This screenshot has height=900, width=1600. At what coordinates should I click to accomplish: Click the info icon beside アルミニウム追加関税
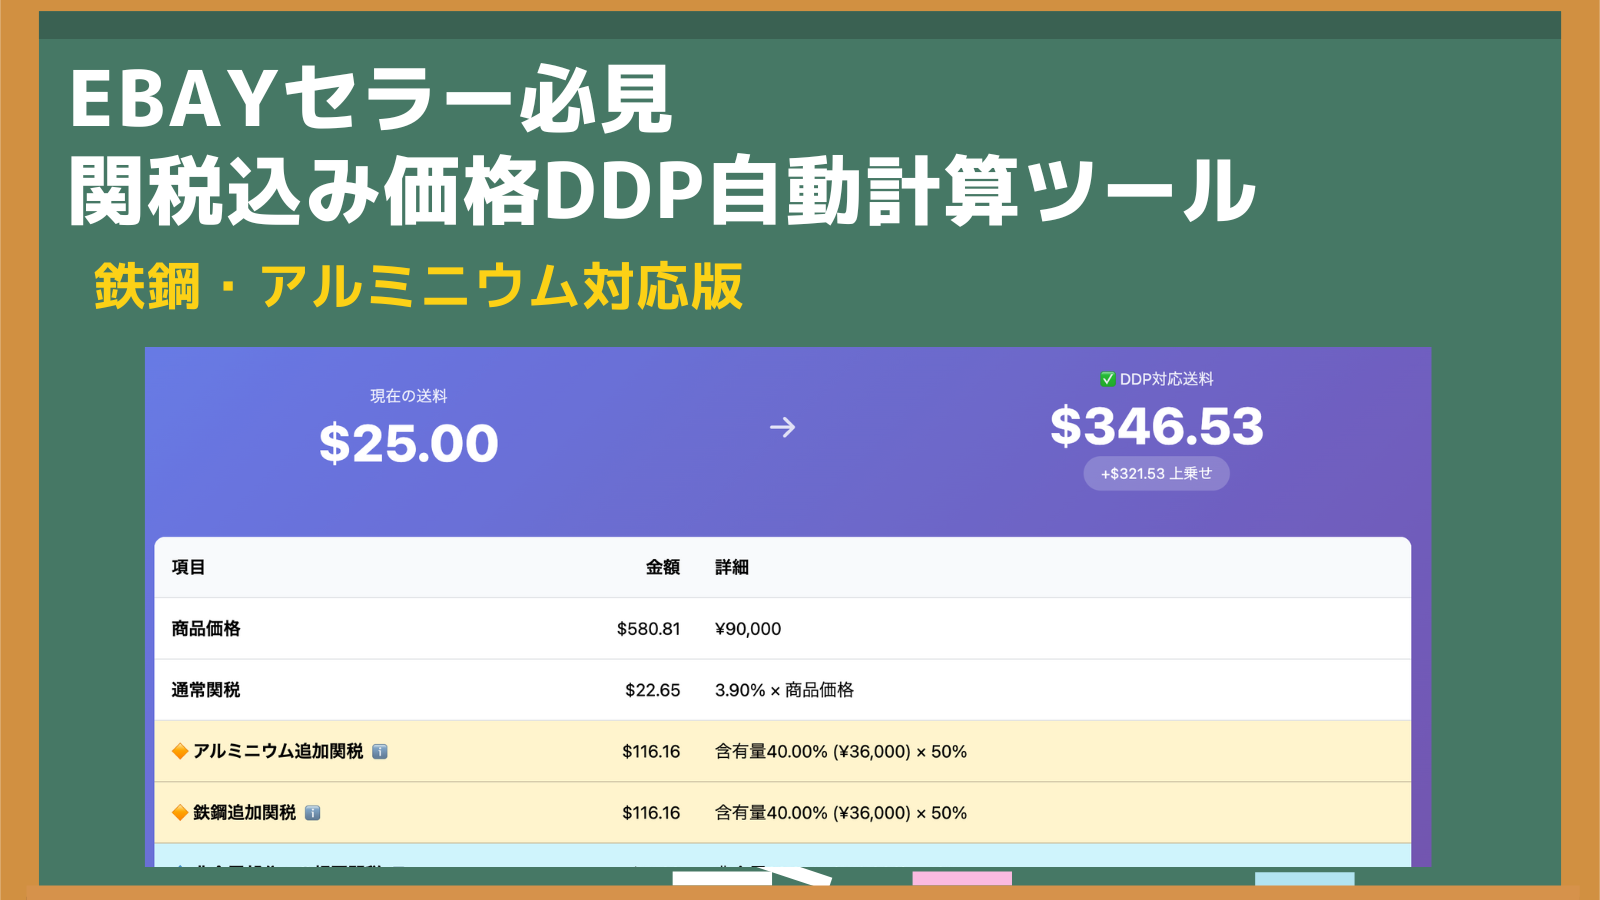tap(380, 752)
